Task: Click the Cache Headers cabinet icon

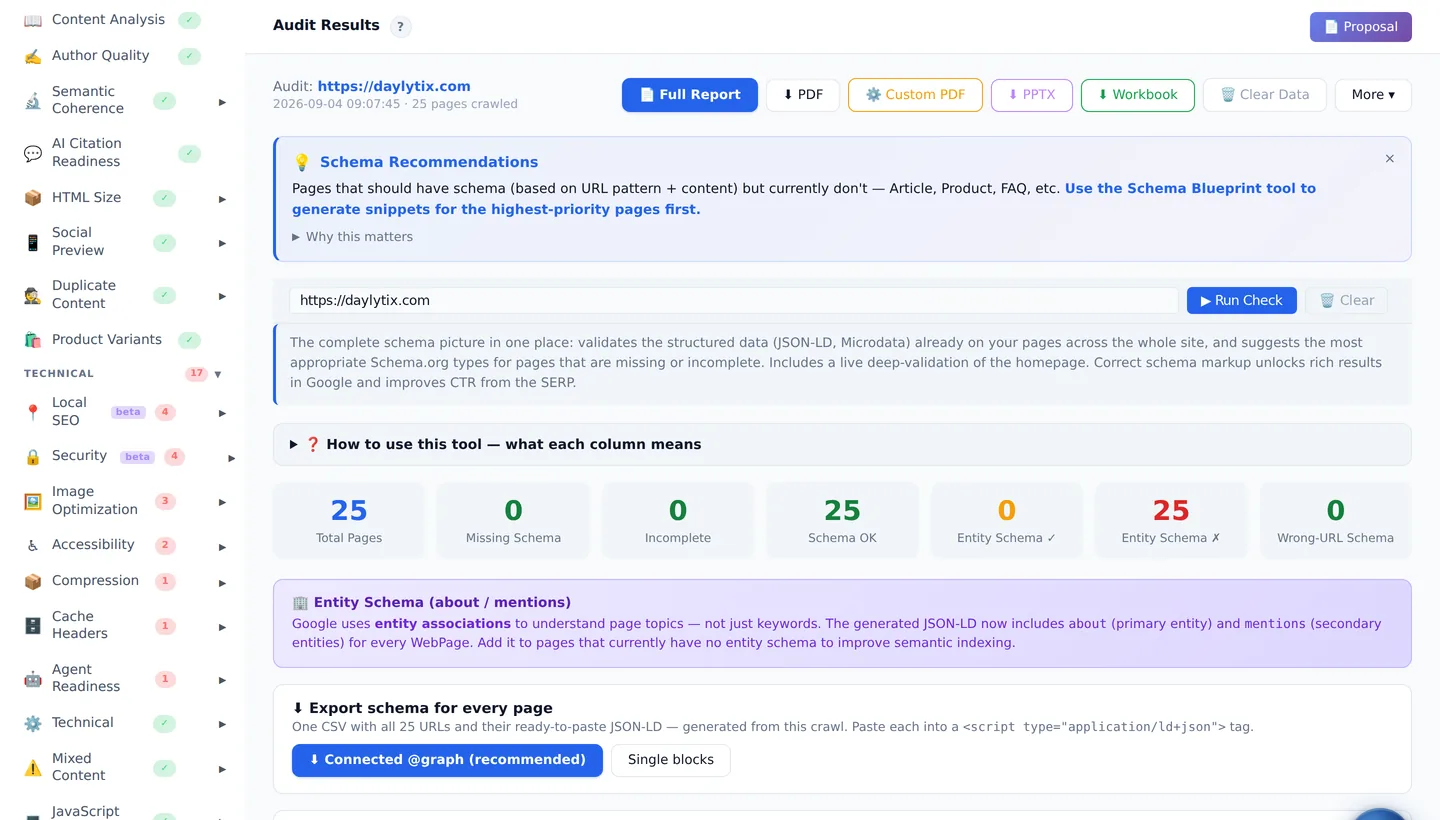Action: (x=33, y=626)
